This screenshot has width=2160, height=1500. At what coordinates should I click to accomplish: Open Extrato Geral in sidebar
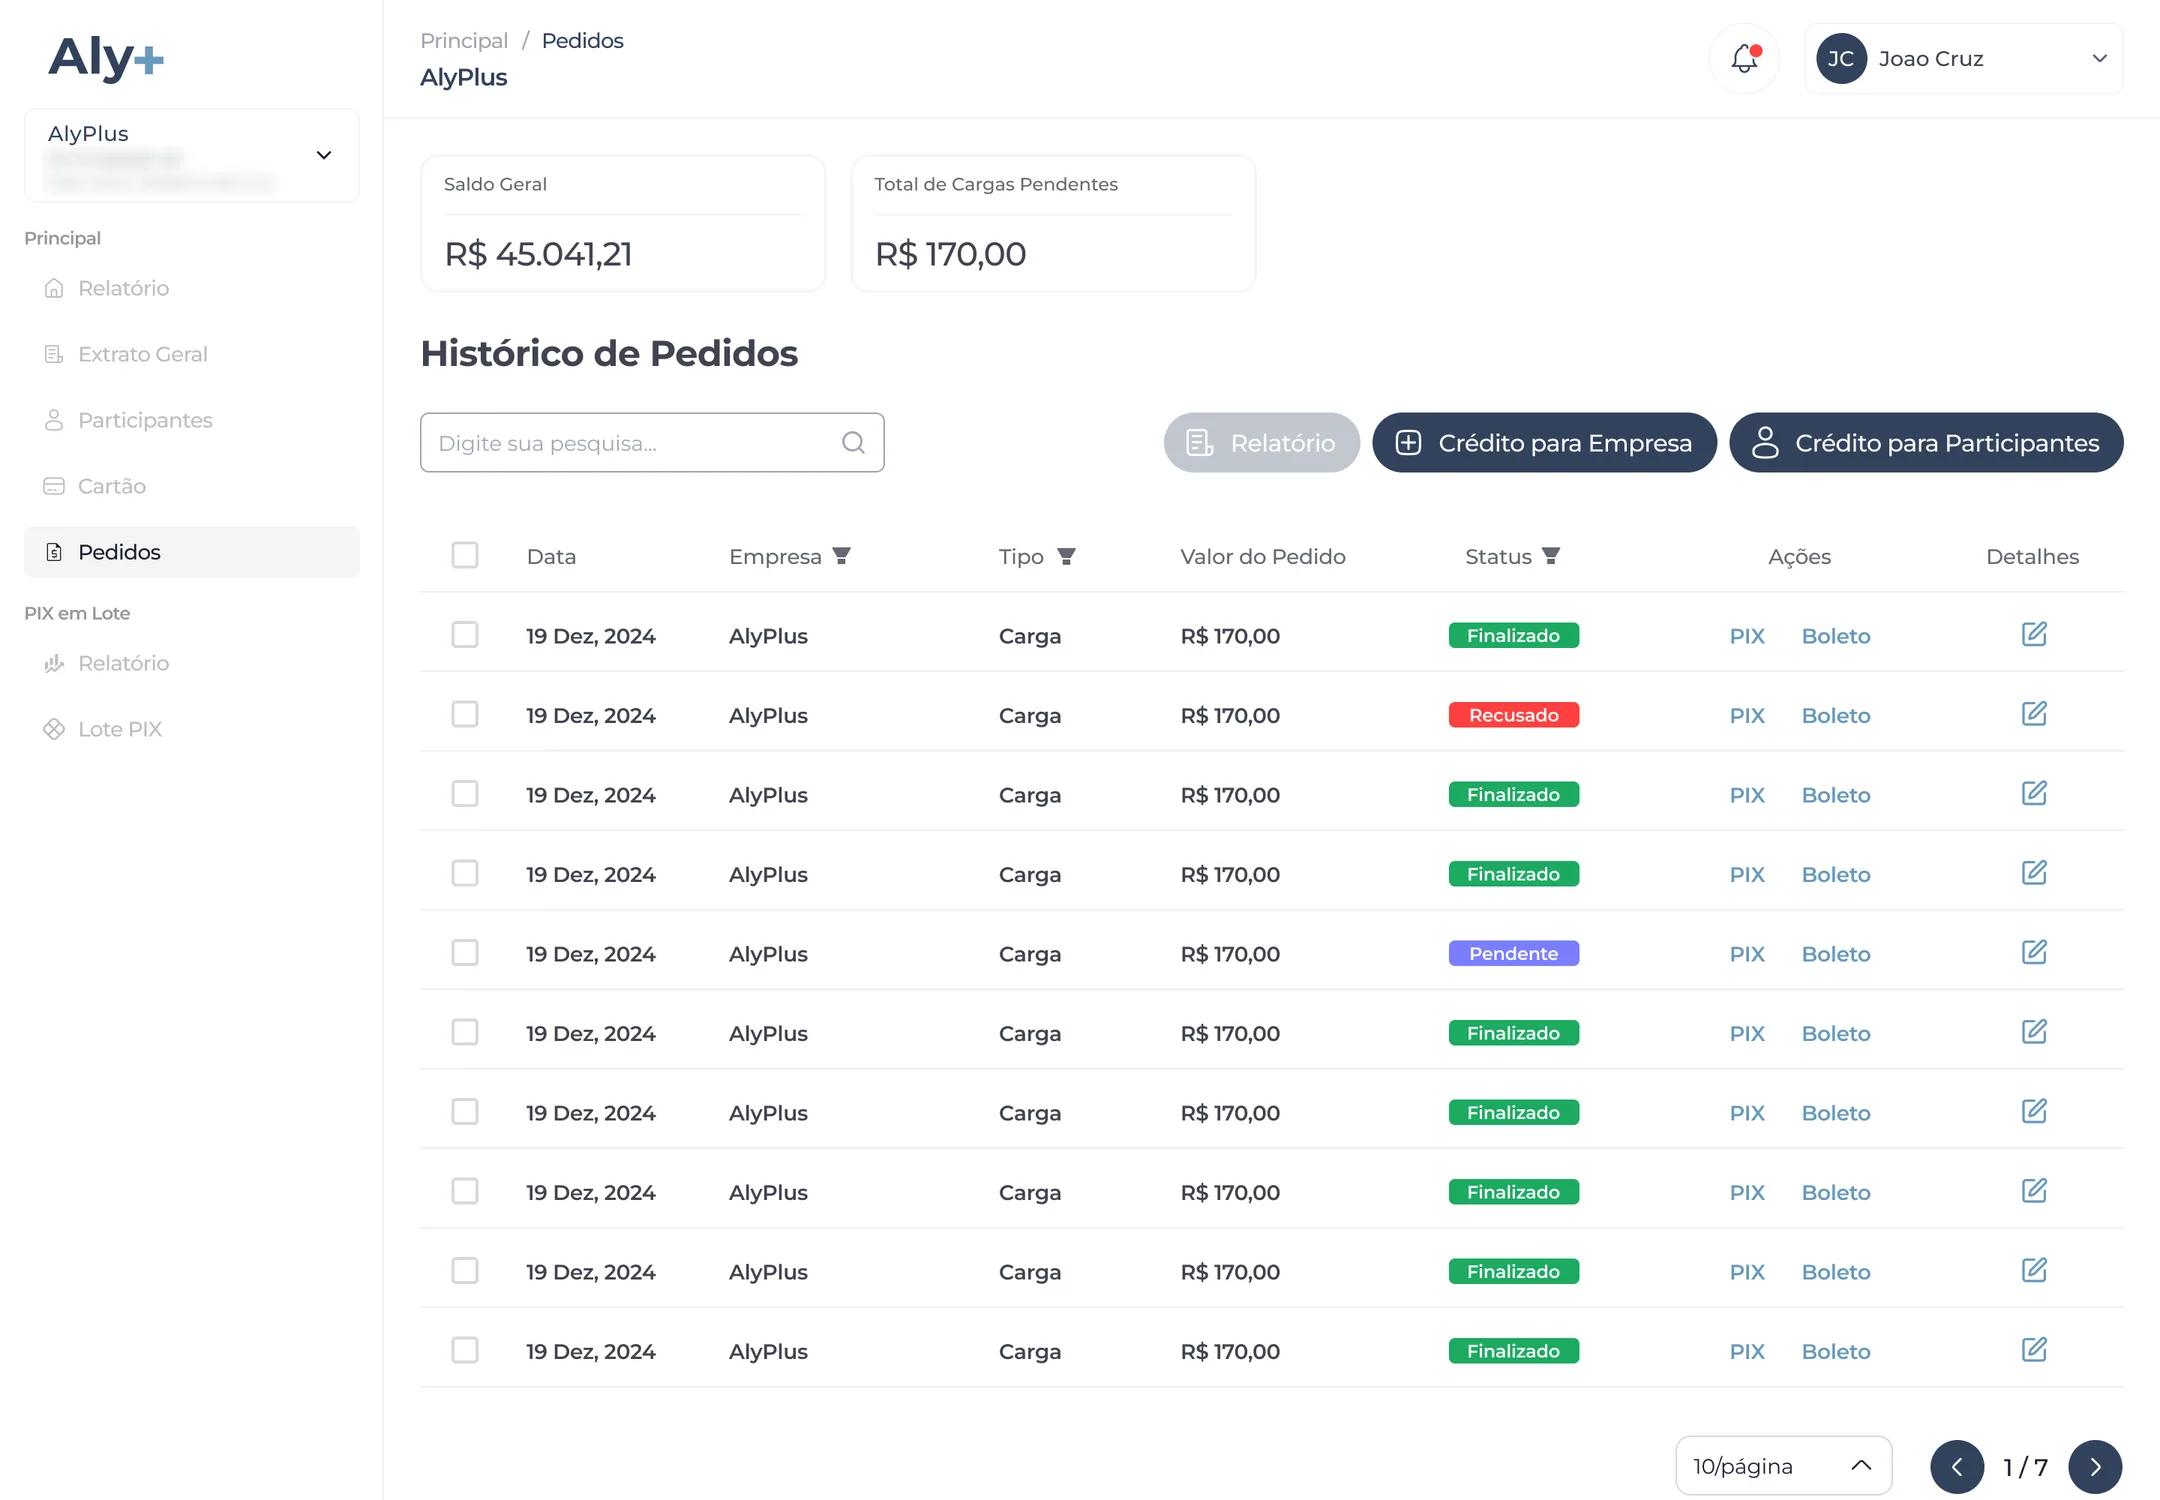point(192,354)
